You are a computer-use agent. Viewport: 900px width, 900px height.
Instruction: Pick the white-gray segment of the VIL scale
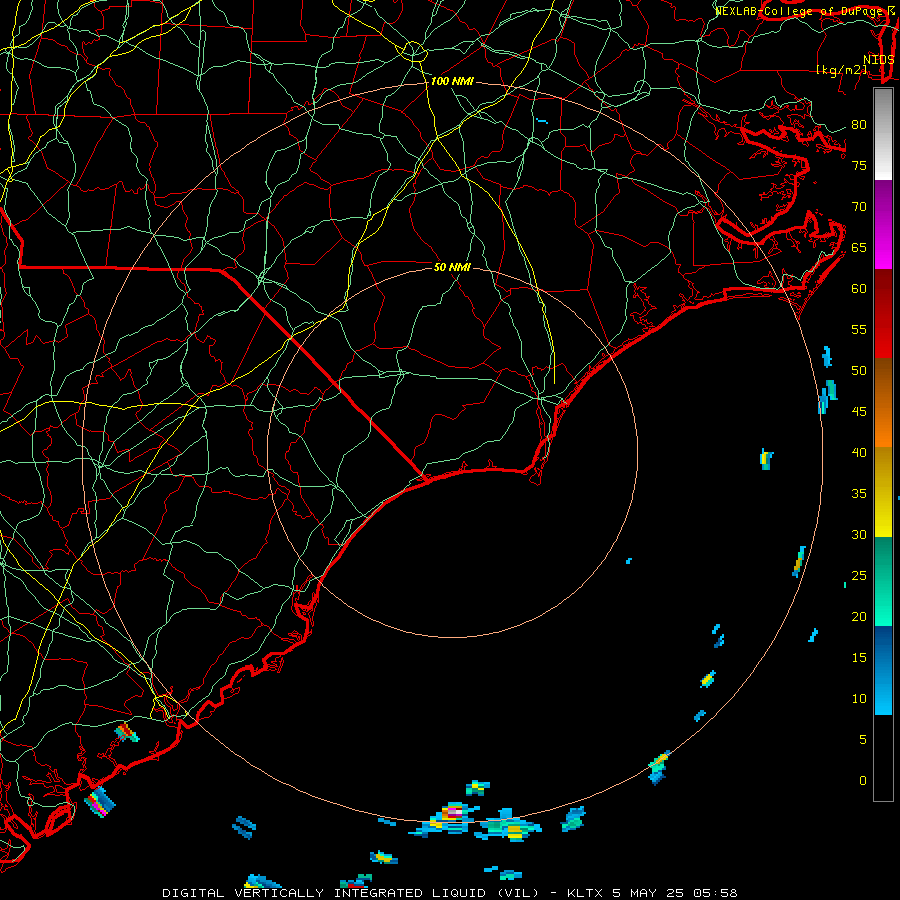click(883, 134)
